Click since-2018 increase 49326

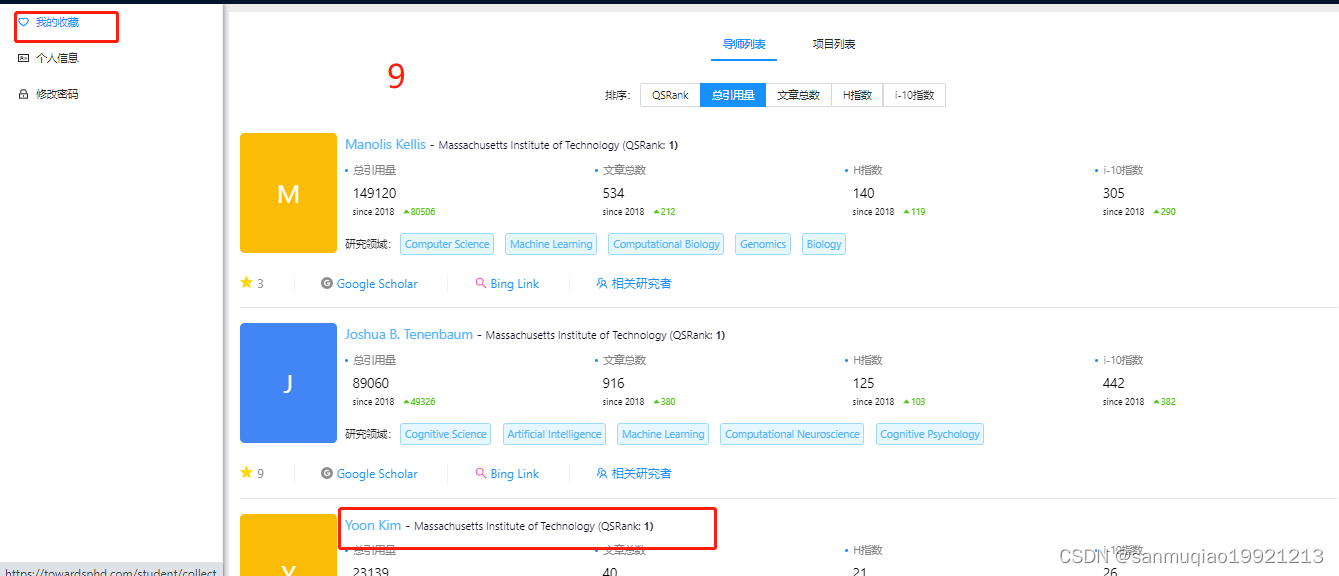419,402
